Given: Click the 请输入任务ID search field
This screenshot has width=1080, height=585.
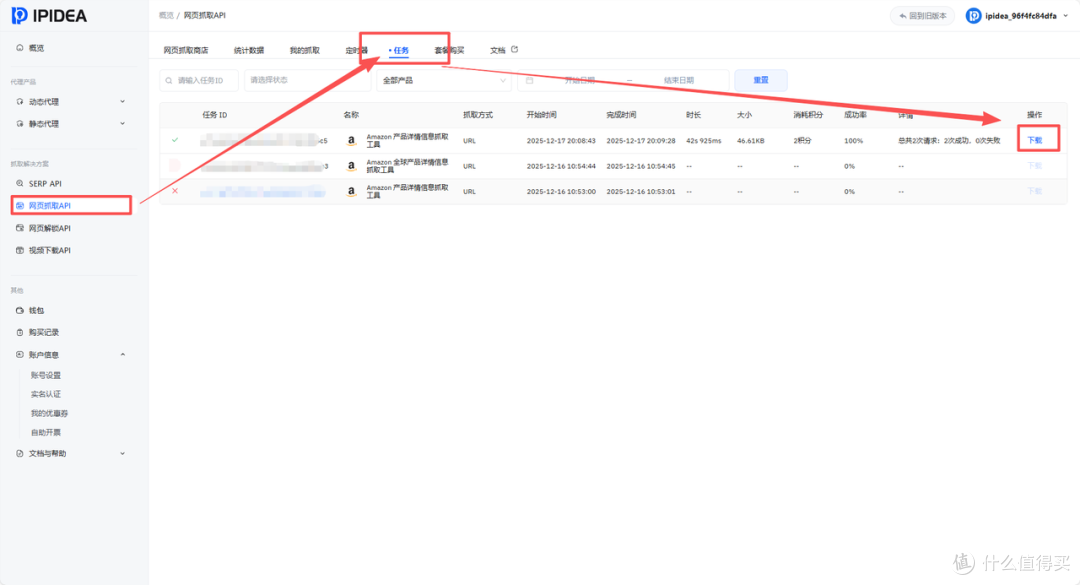Looking at the screenshot, I should pyautogui.click(x=199, y=81).
